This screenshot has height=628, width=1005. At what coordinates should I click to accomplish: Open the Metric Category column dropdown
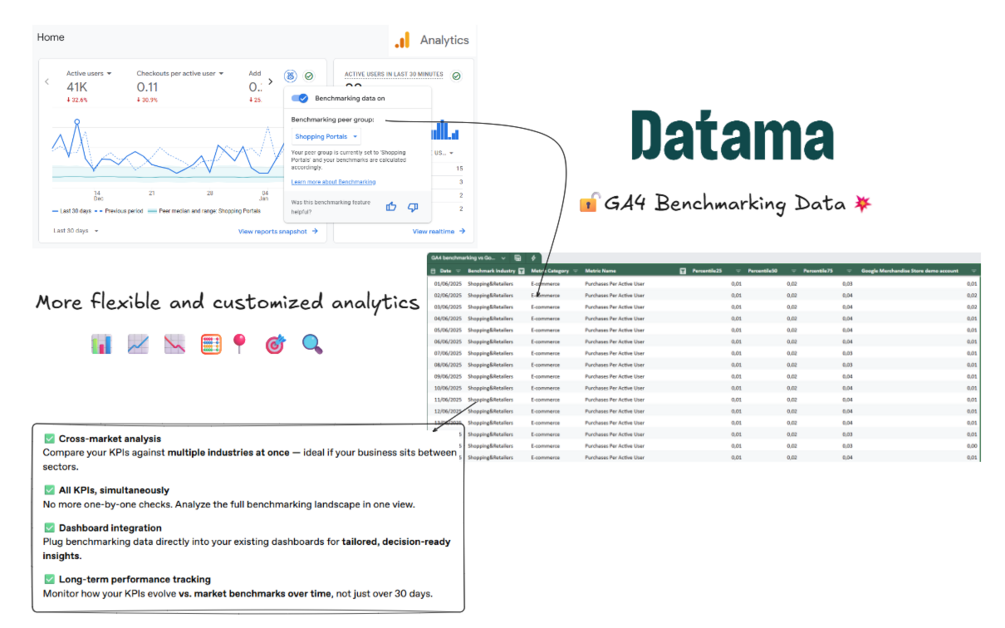click(x=576, y=271)
